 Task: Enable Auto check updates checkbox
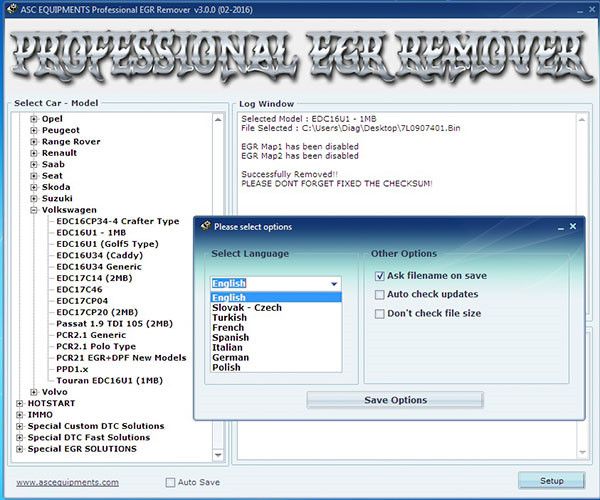point(379,295)
